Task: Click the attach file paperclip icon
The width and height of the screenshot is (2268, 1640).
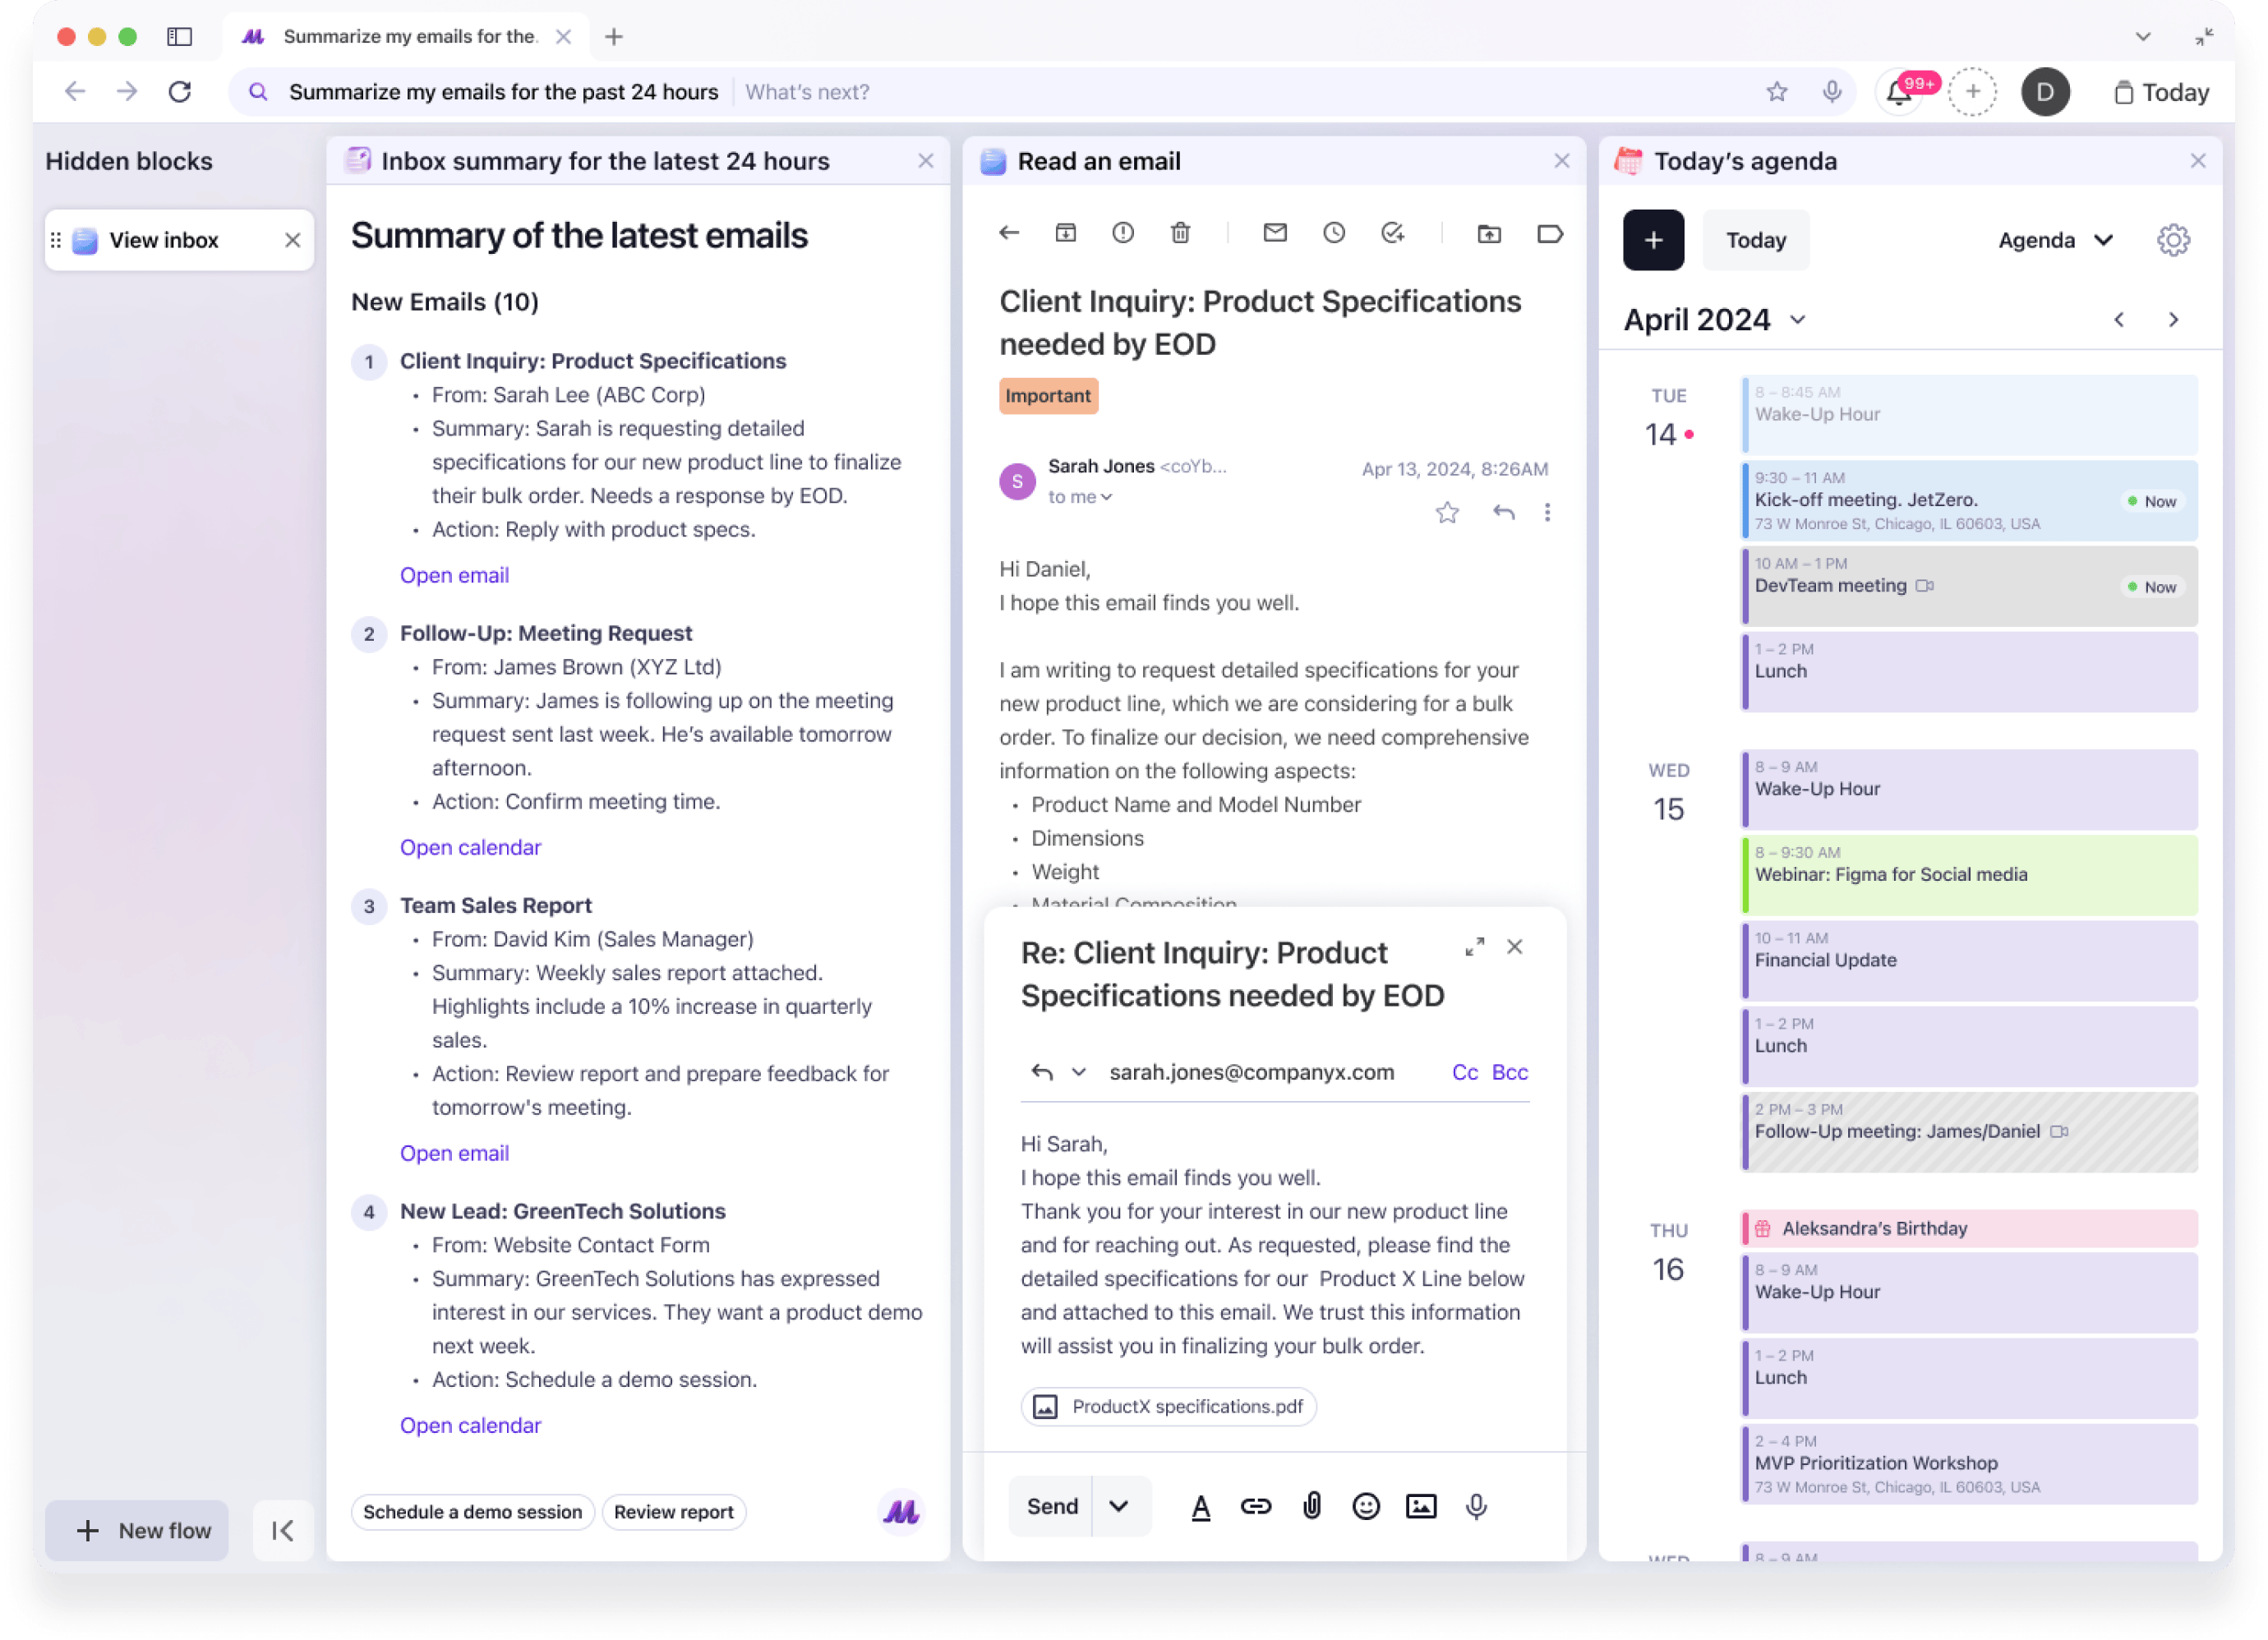Action: coord(1311,1506)
